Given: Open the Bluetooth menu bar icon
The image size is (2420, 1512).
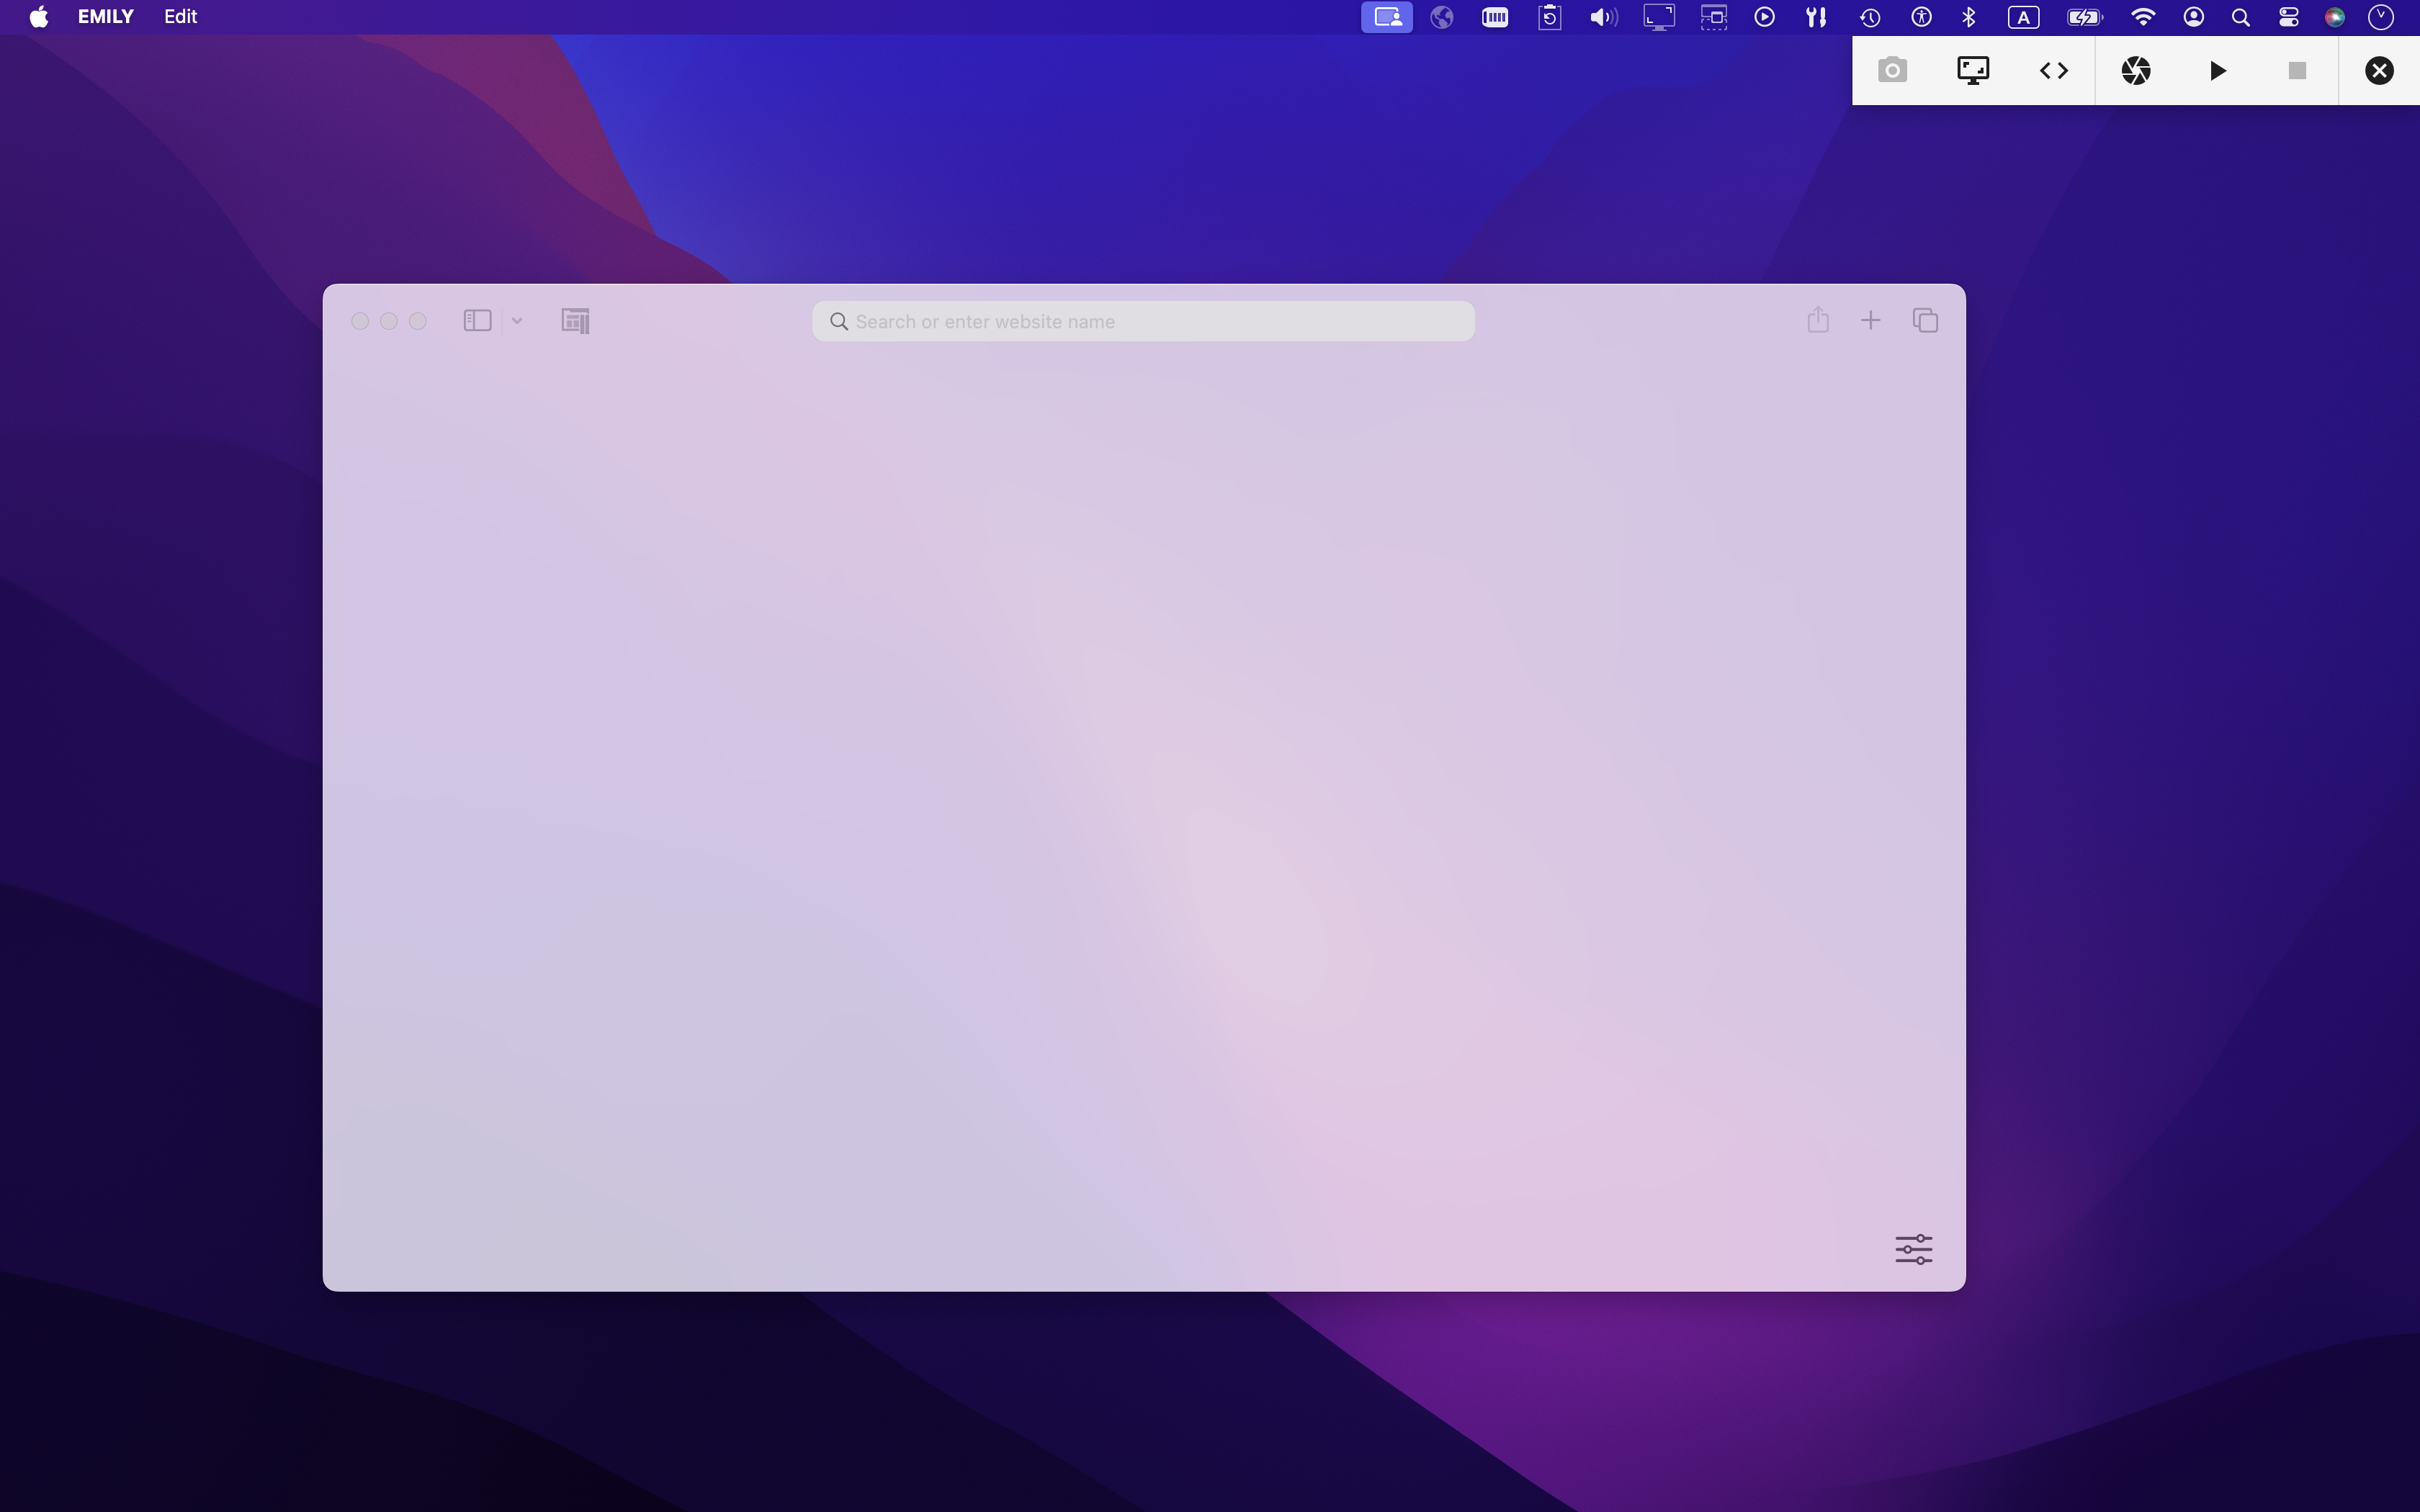Looking at the screenshot, I should [x=1969, y=17].
